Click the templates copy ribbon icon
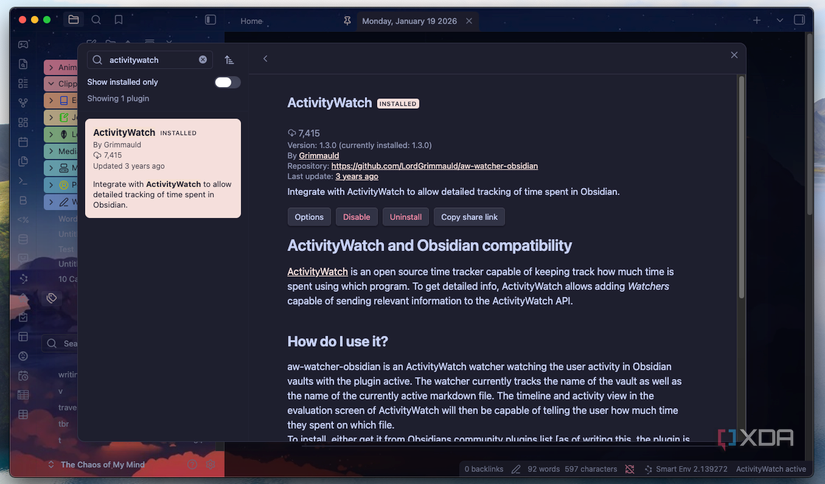Viewport: 825px width, 484px height. click(x=23, y=162)
